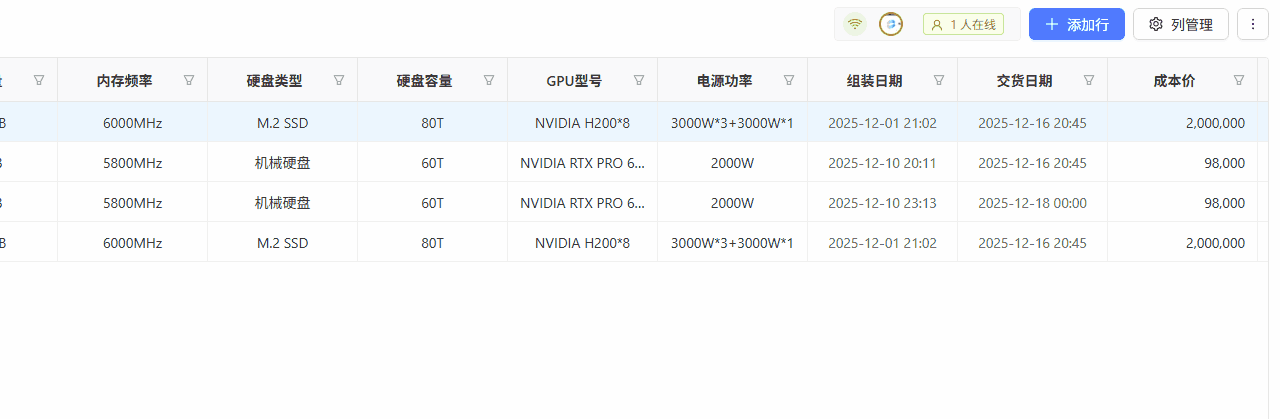Click the 80T cell in the highlighted row

pos(432,123)
